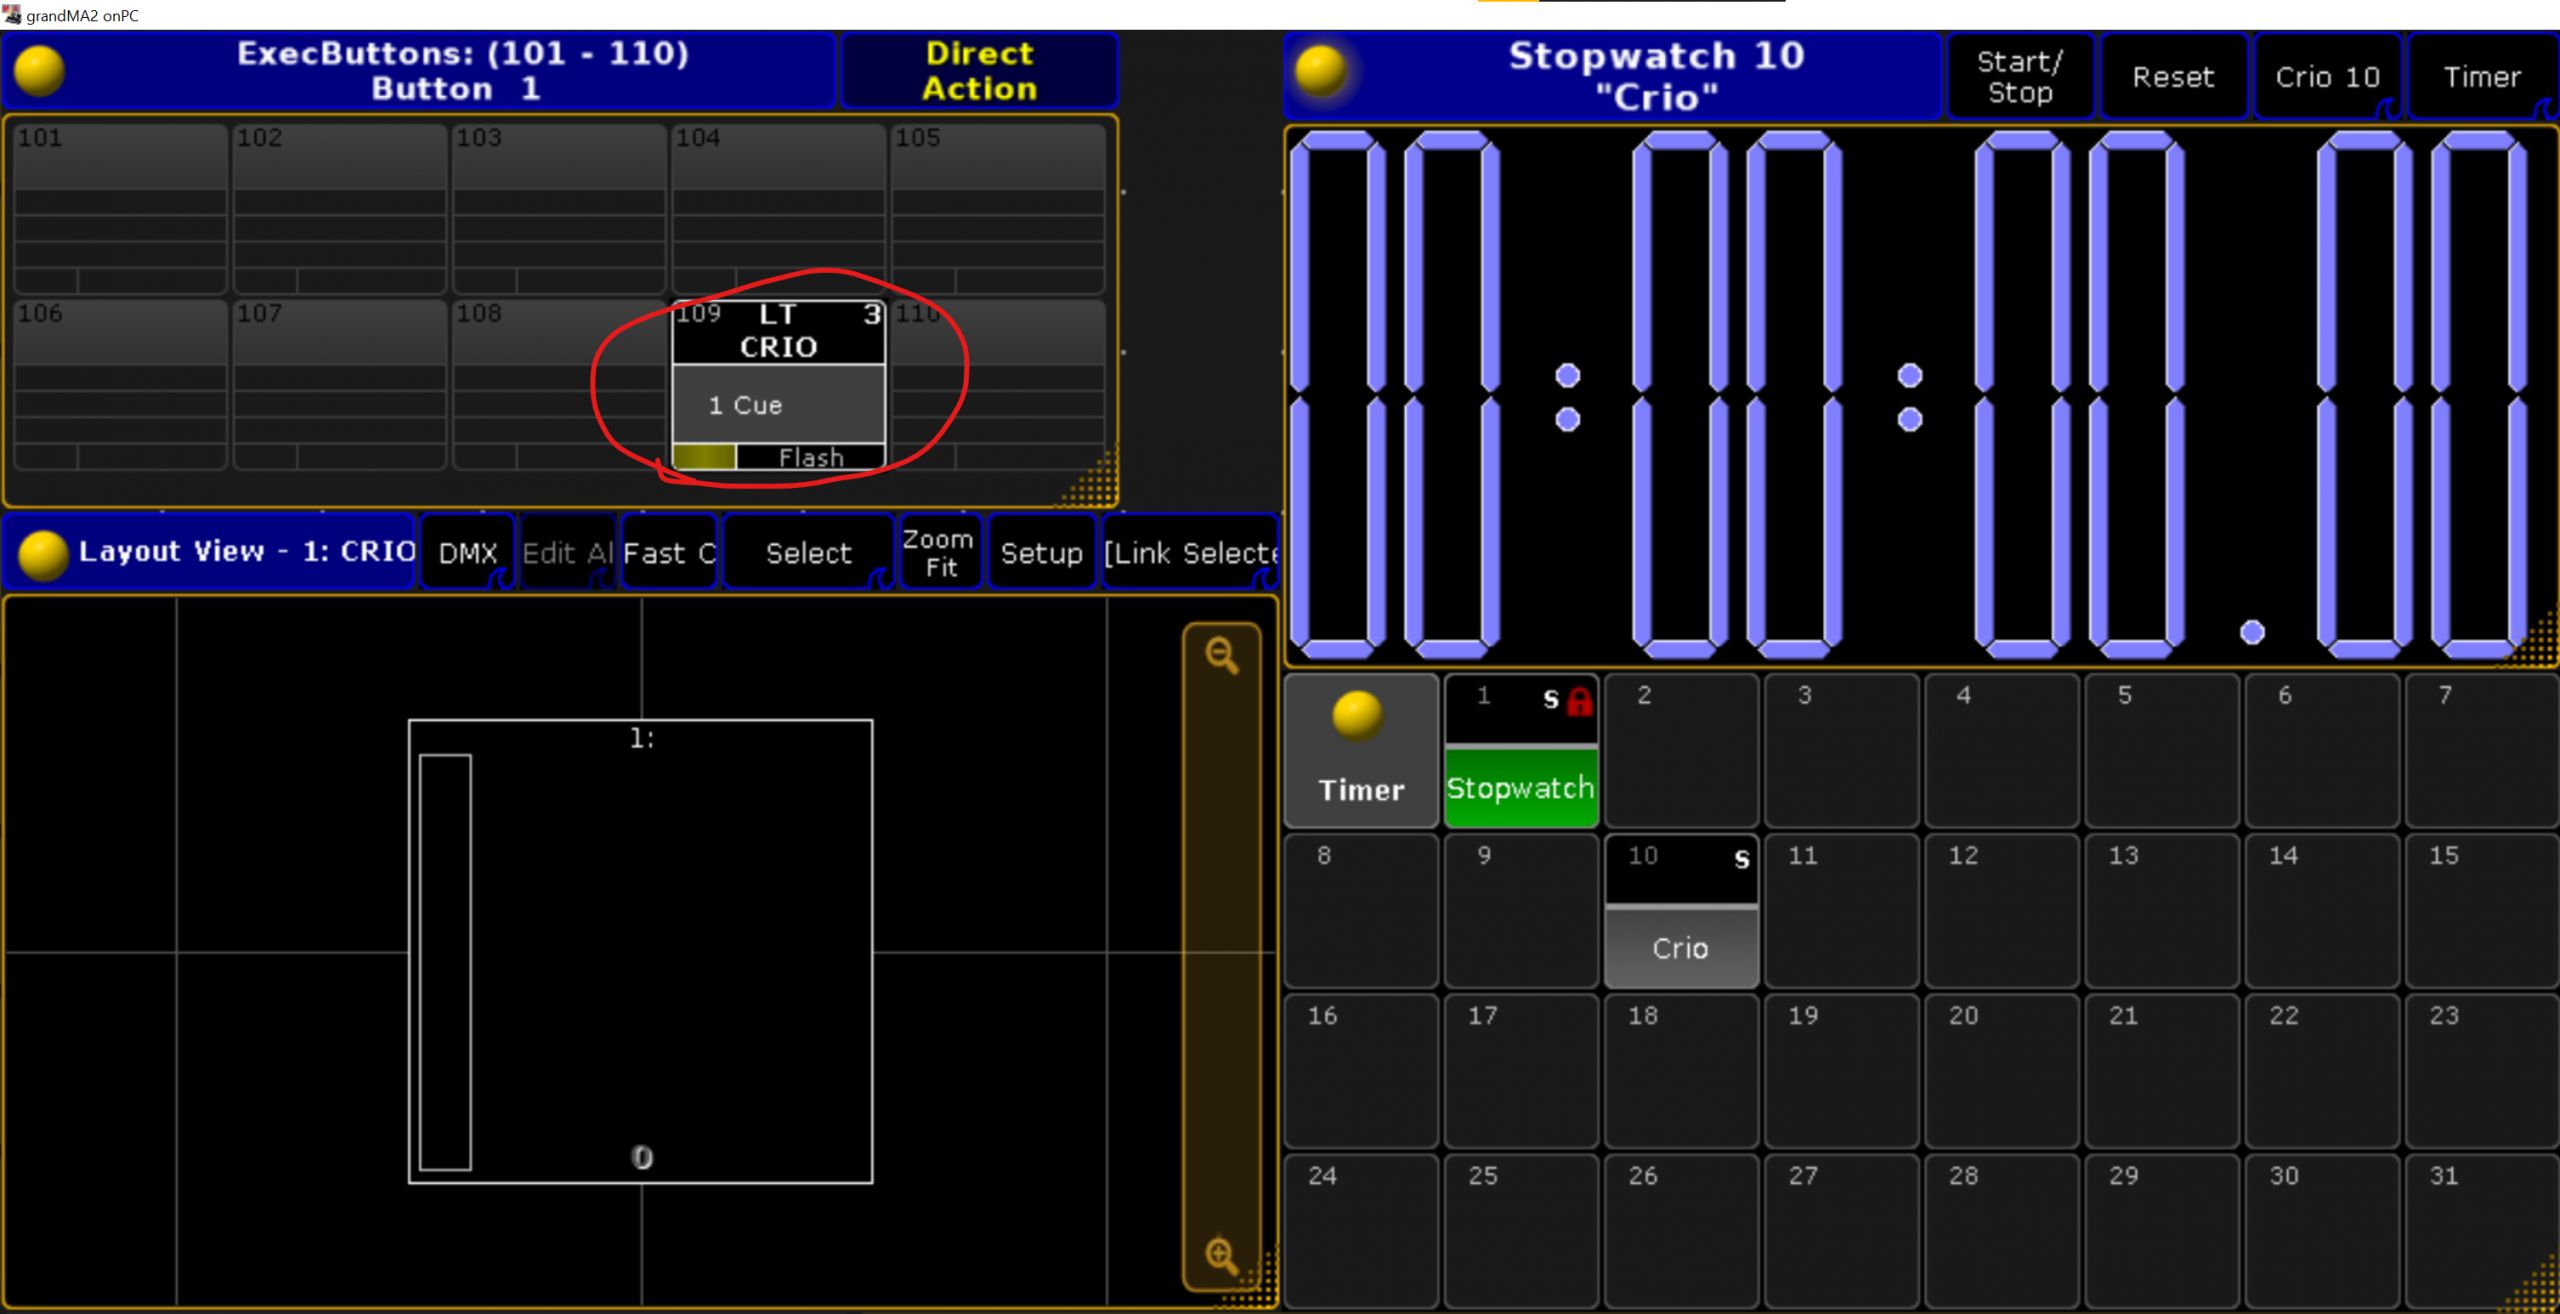This screenshot has height=1314, width=2560.
Task: Click '1 Cue' text on executor 109
Action: (x=745, y=405)
